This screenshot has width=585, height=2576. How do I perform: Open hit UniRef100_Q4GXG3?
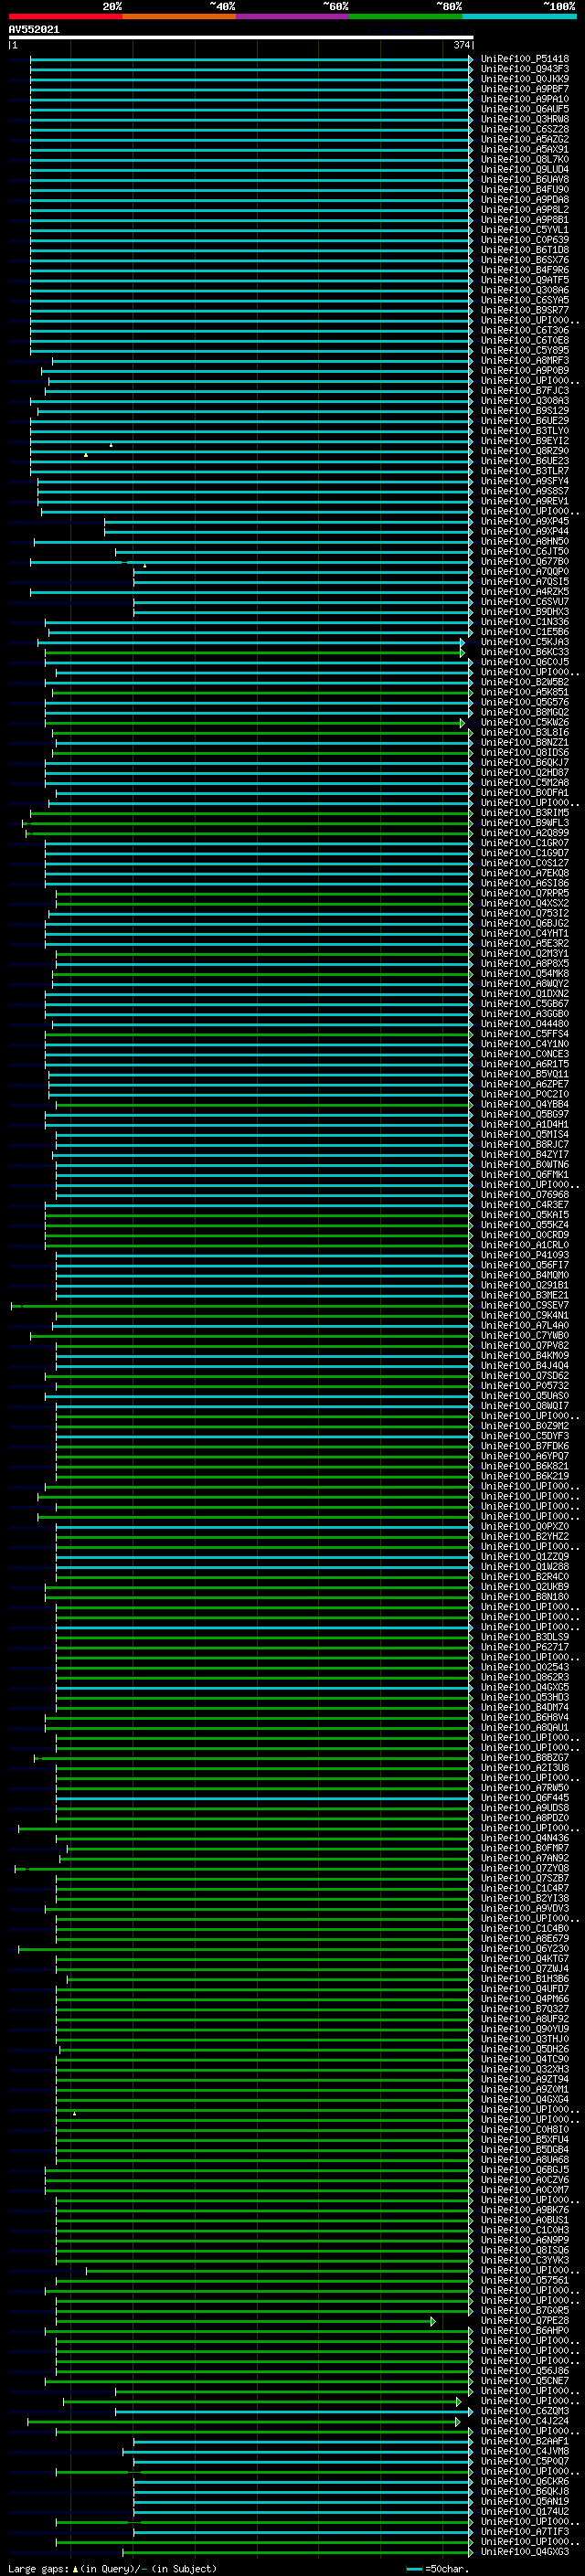pyautogui.click(x=525, y=2552)
